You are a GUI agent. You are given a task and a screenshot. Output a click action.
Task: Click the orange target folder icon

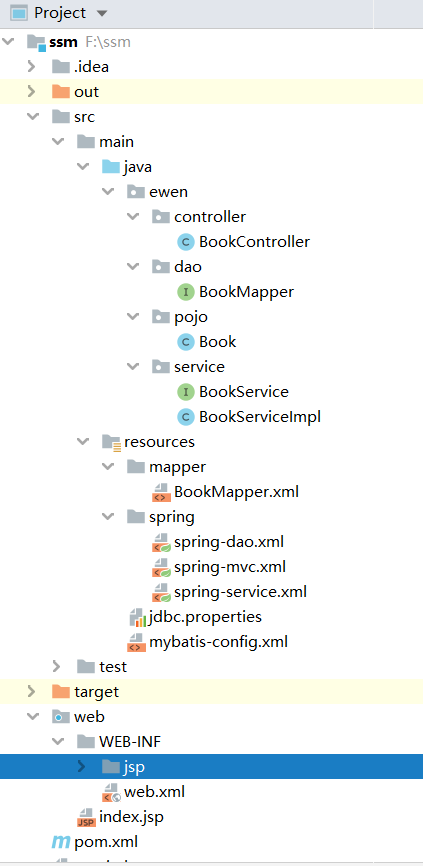[61, 691]
